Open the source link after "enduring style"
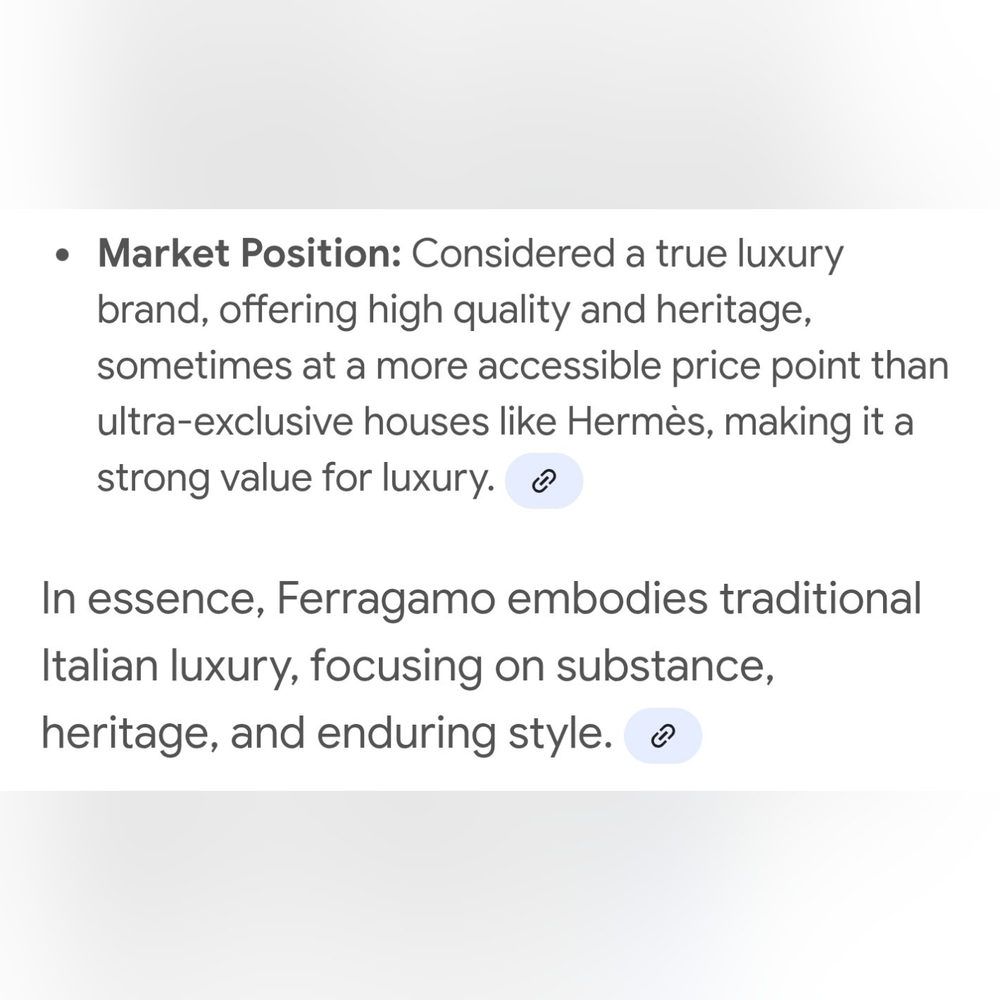 point(663,735)
